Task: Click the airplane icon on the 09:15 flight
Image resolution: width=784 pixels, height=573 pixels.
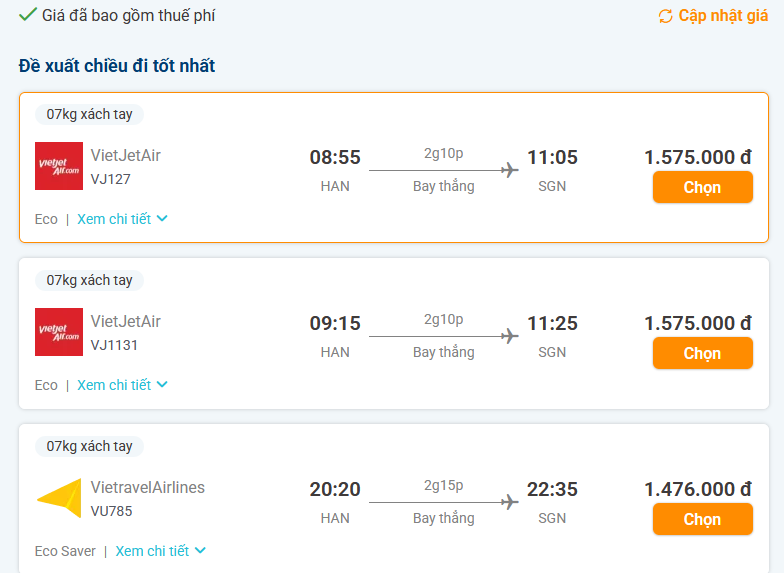Action: 509,336
